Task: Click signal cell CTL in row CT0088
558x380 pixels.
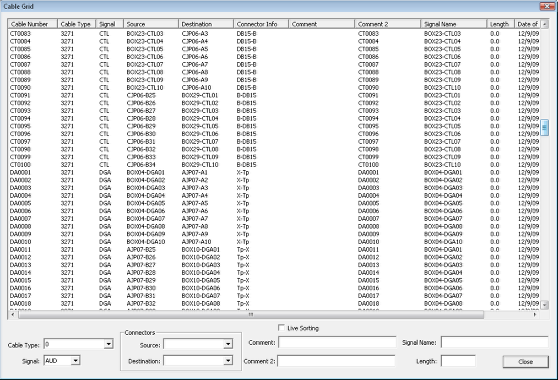Action: (x=104, y=72)
